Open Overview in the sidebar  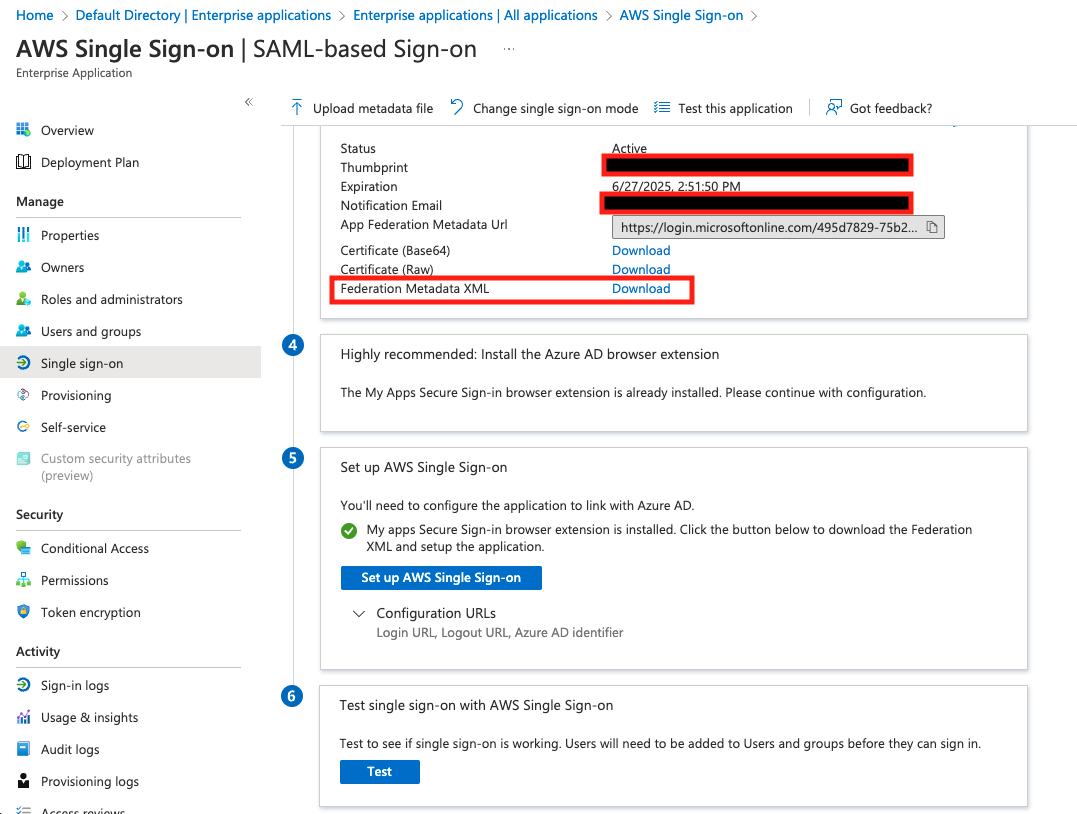67,130
